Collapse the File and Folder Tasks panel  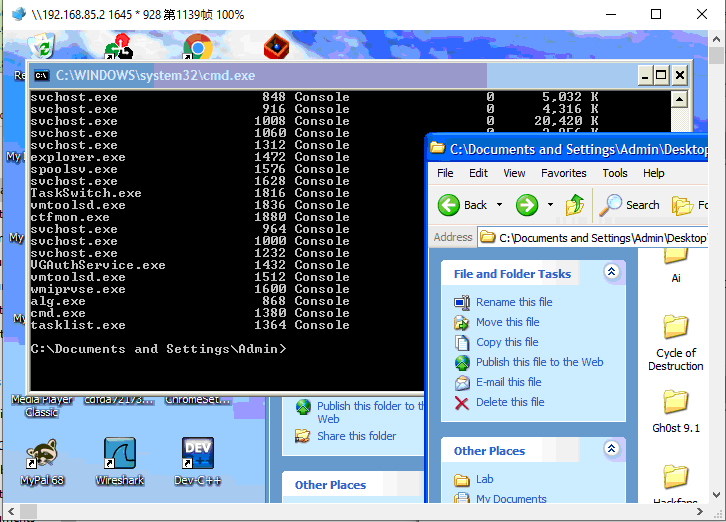pos(611,272)
